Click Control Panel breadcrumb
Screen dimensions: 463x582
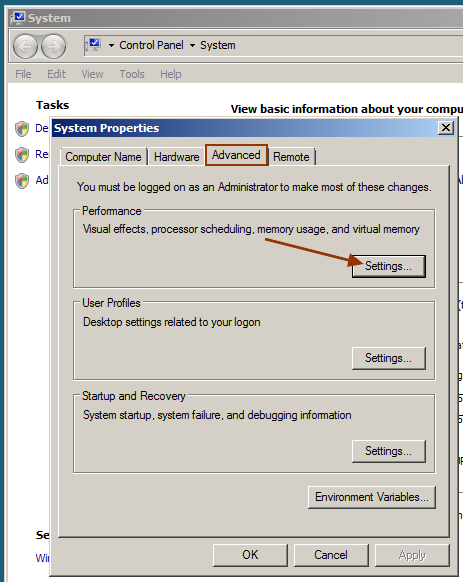point(151,45)
